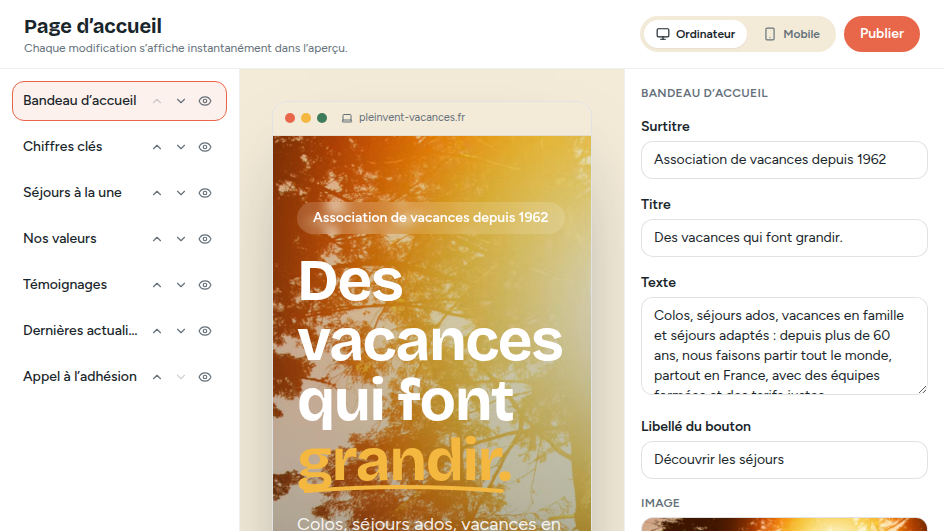944x531 pixels.
Task: Move Dernières actualités section up
Action: 157,331
